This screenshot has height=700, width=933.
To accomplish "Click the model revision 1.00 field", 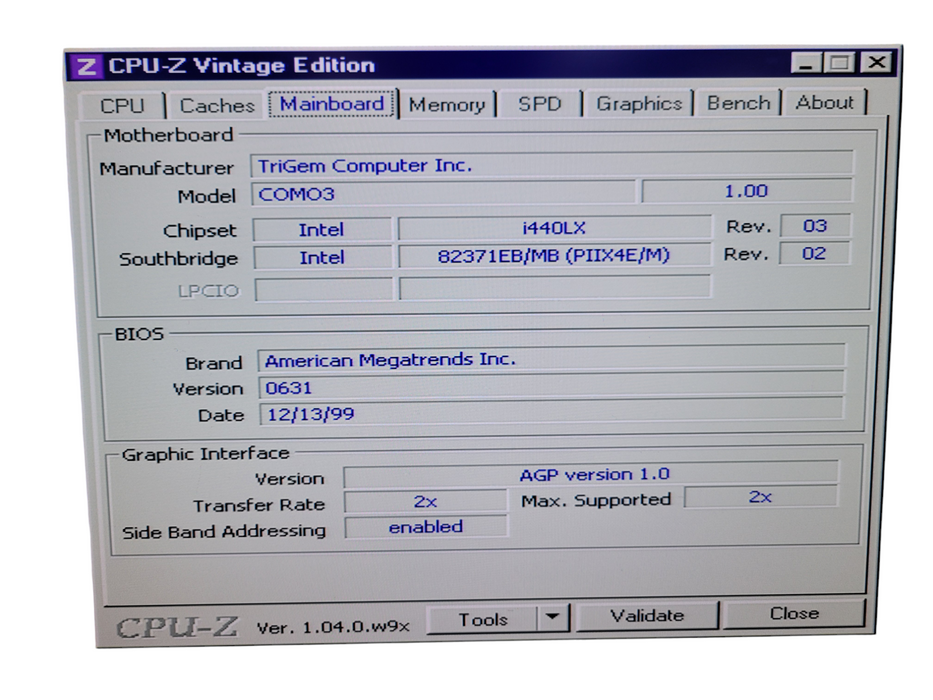I will click(747, 191).
